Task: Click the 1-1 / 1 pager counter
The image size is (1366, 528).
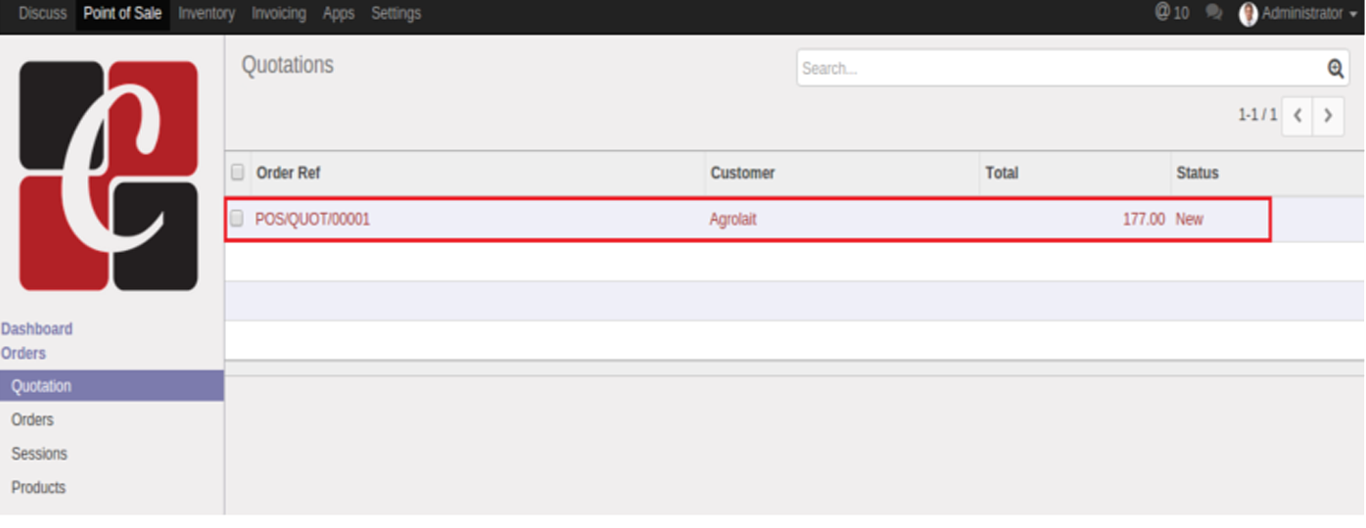Action: point(1257,116)
